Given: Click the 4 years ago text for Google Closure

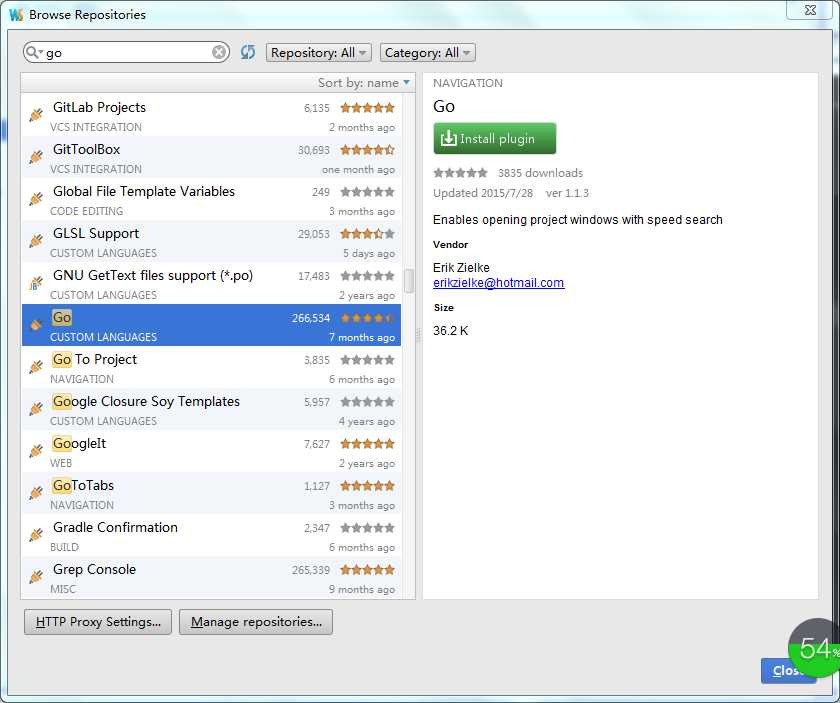Looking at the screenshot, I should point(366,421).
